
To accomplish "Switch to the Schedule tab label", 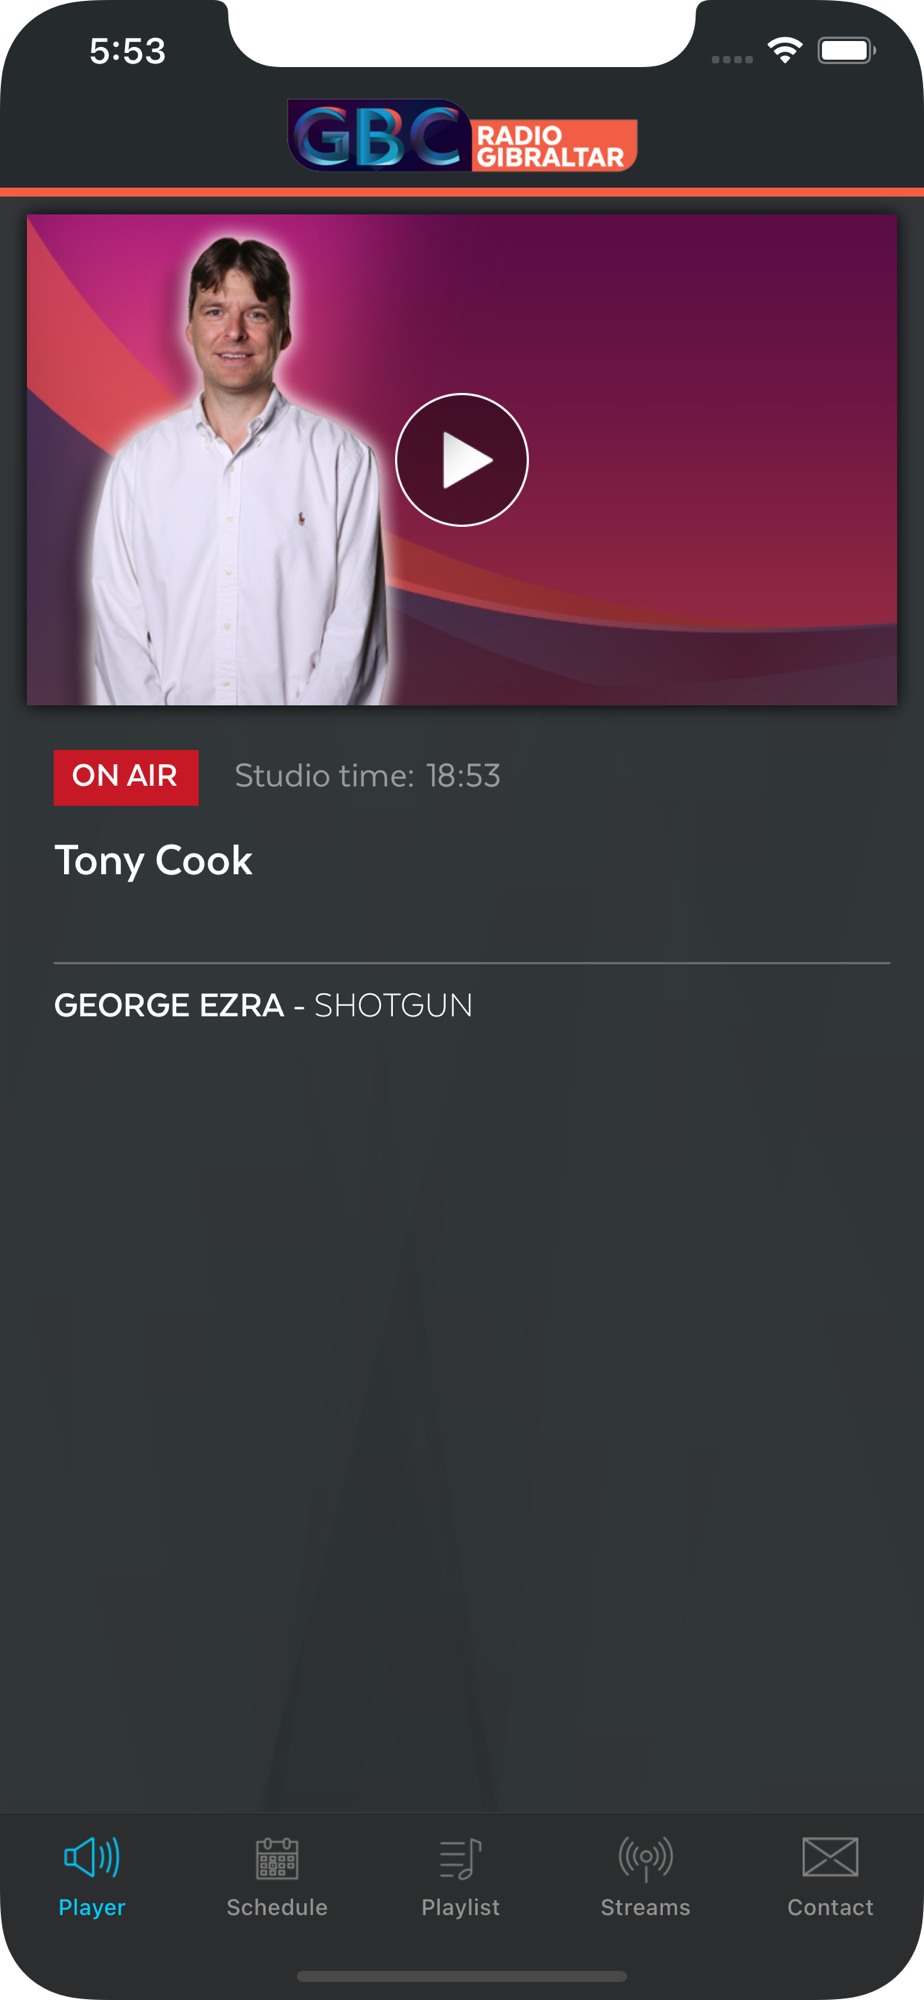I will point(277,1907).
